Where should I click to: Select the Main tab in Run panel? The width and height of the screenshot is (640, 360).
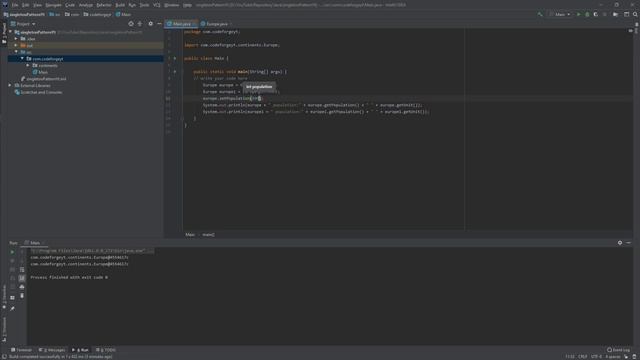click(34, 243)
